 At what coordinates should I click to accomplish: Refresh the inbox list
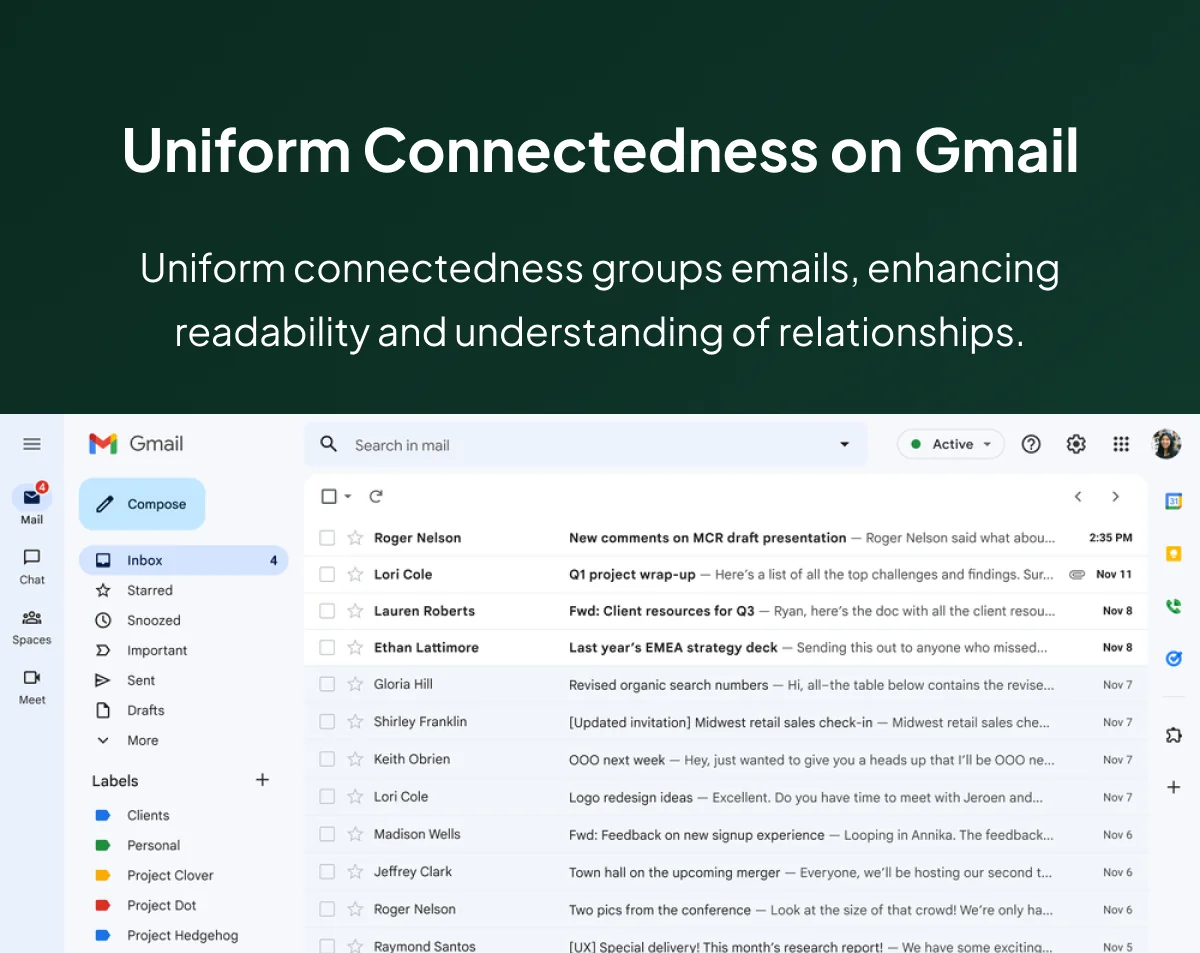(376, 496)
